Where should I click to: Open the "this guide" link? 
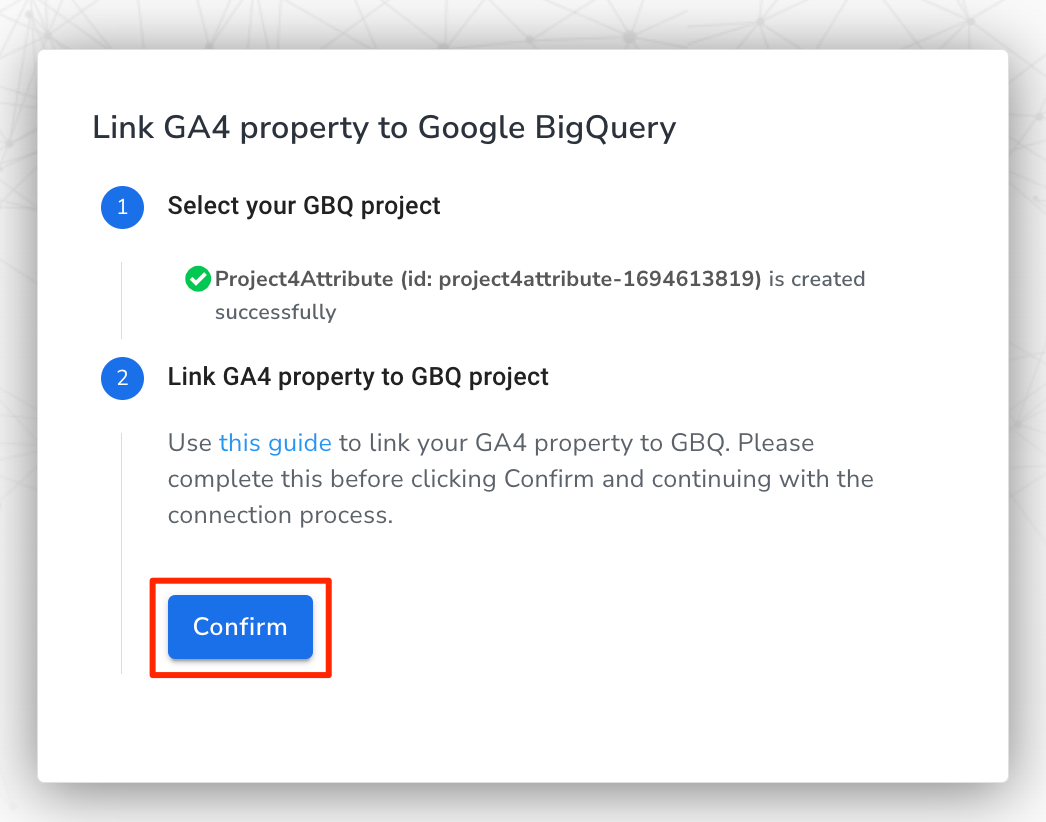point(275,442)
